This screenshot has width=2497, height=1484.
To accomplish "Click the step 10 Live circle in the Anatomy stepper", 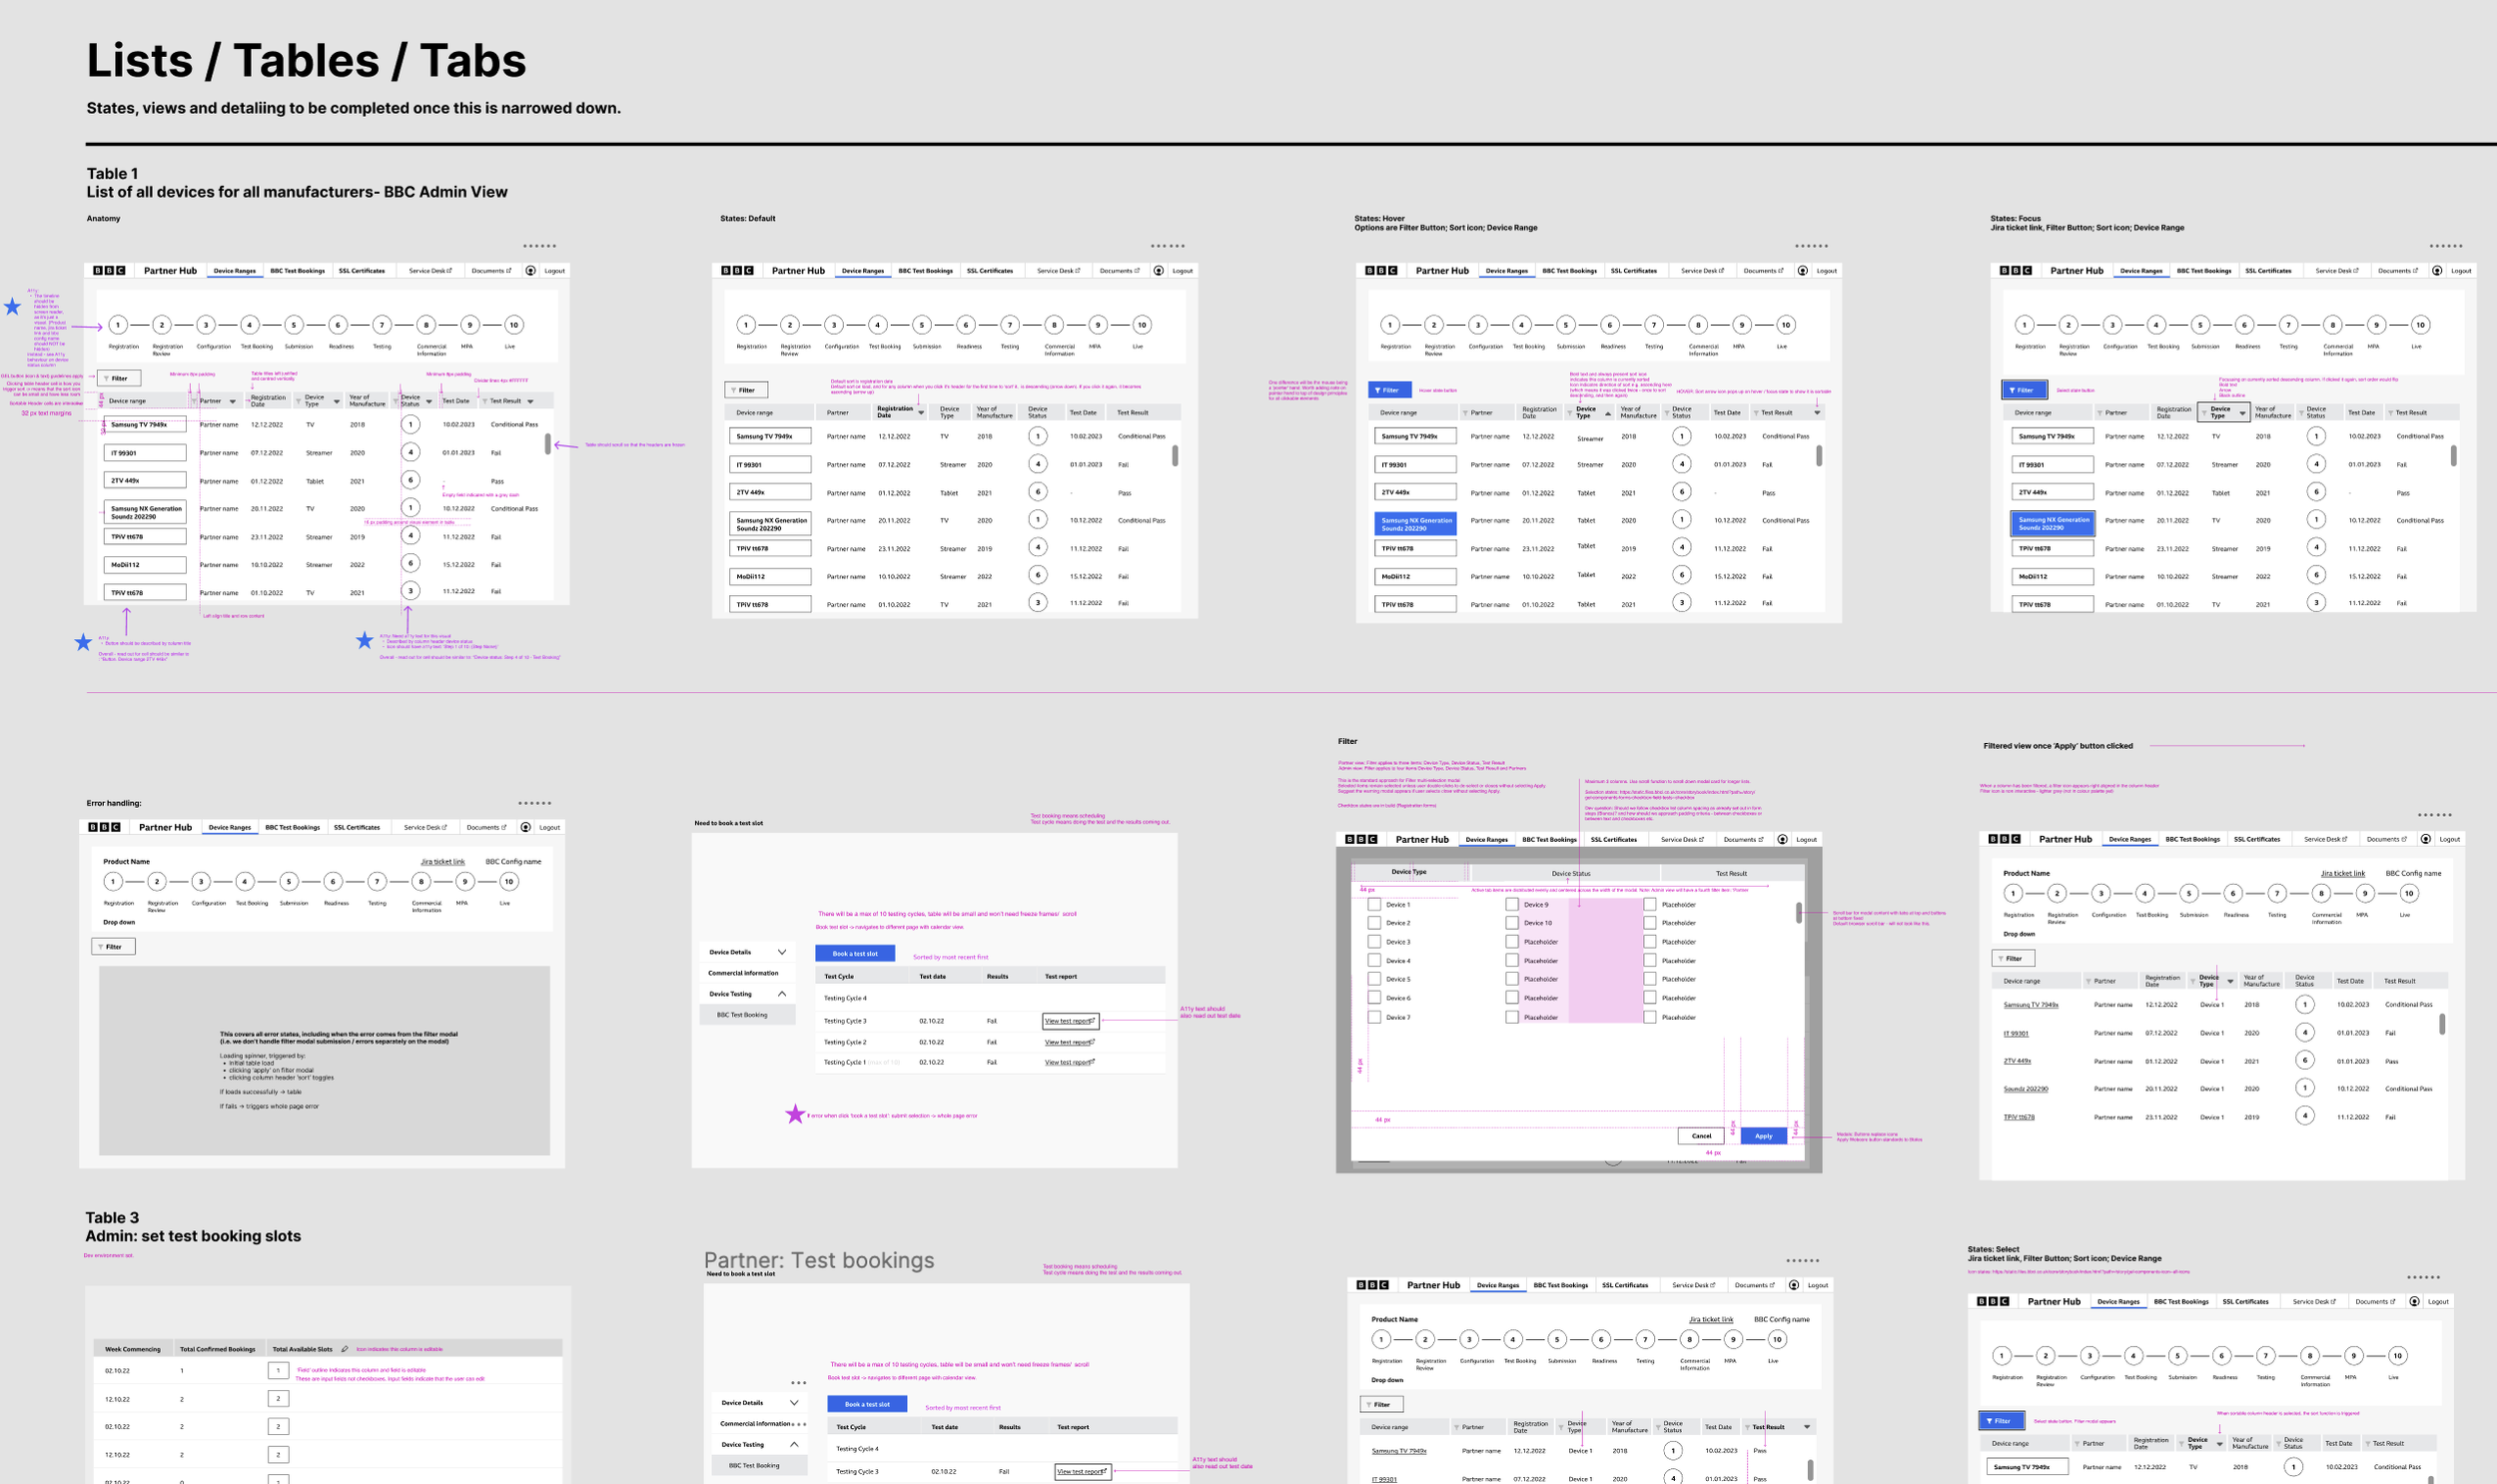I will point(514,325).
